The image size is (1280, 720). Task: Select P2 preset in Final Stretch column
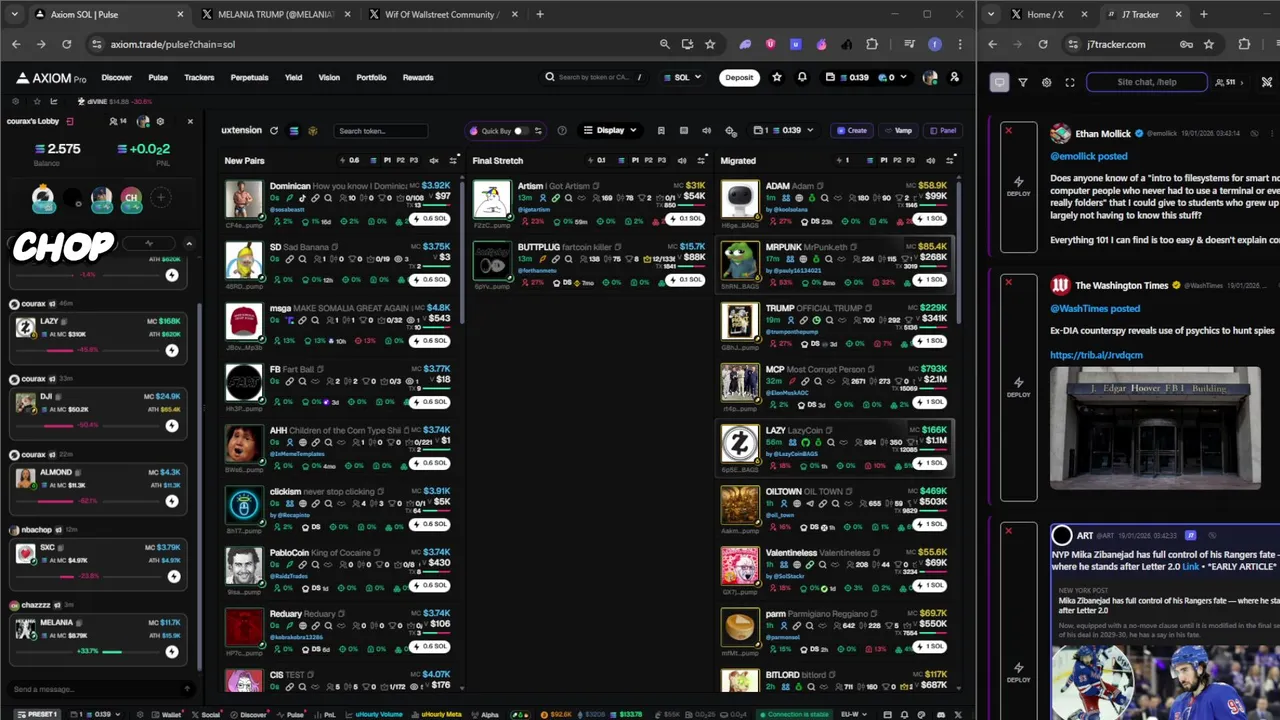tap(648, 160)
